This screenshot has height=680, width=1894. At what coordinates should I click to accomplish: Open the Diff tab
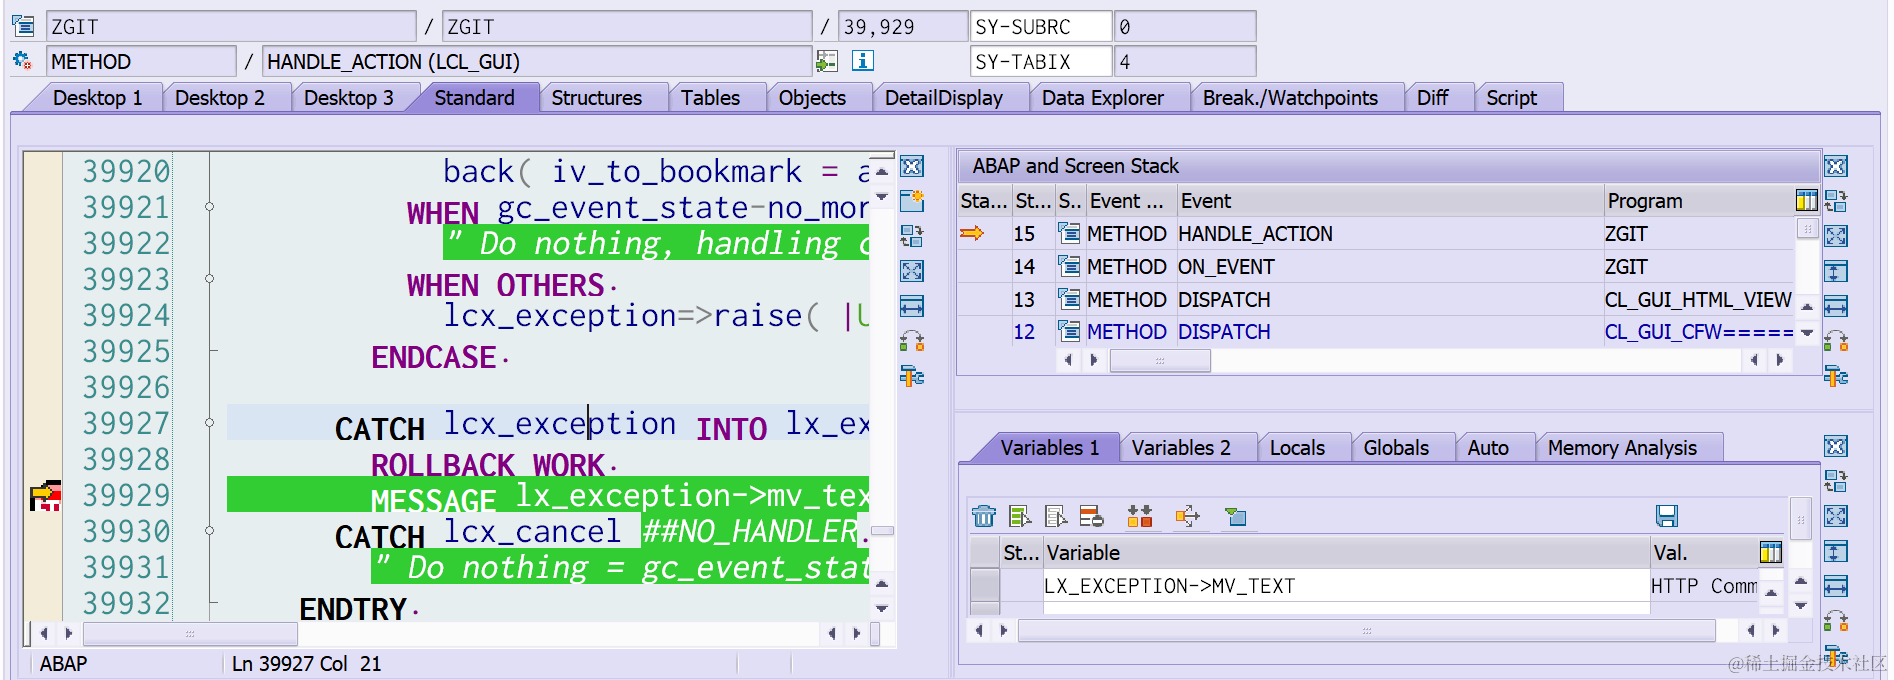pyautogui.click(x=1432, y=98)
